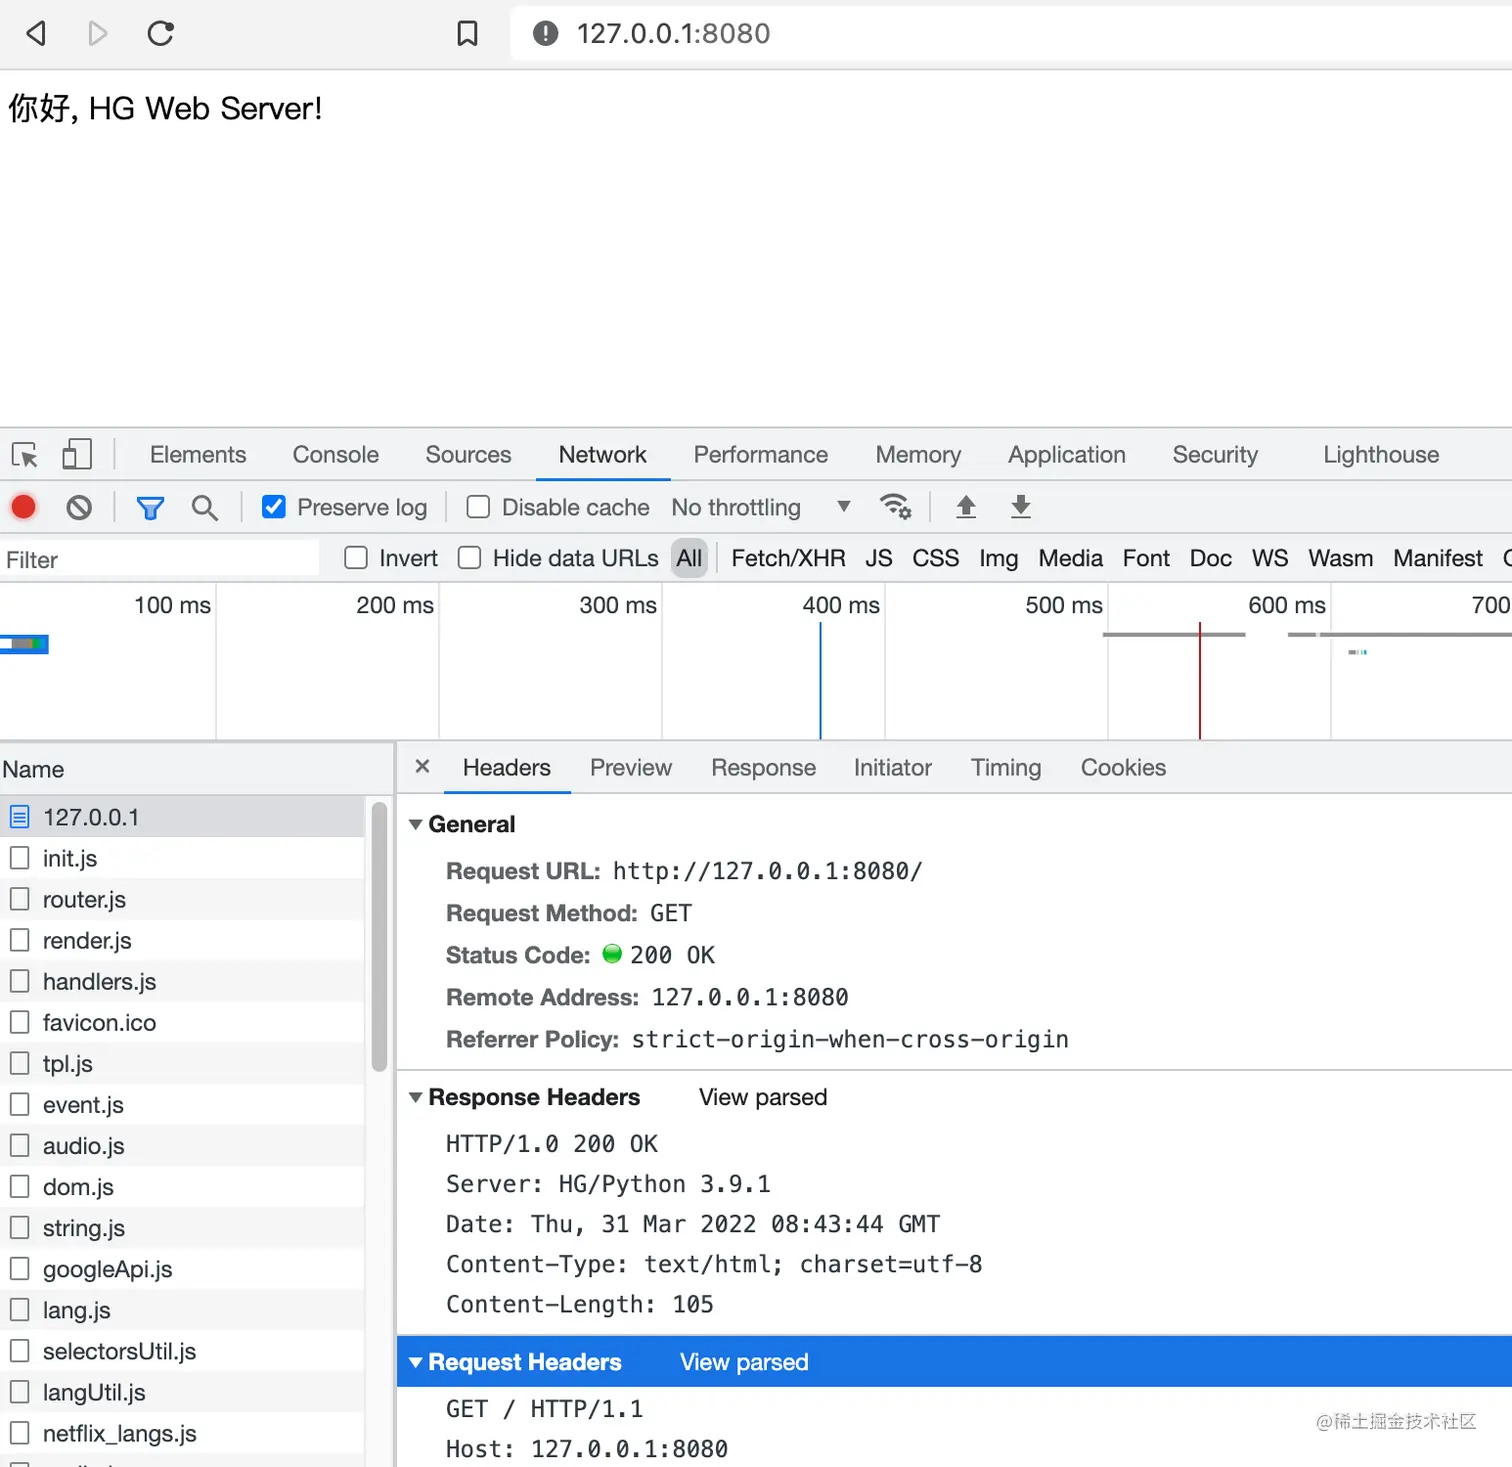Filter requests by All types

click(689, 558)
